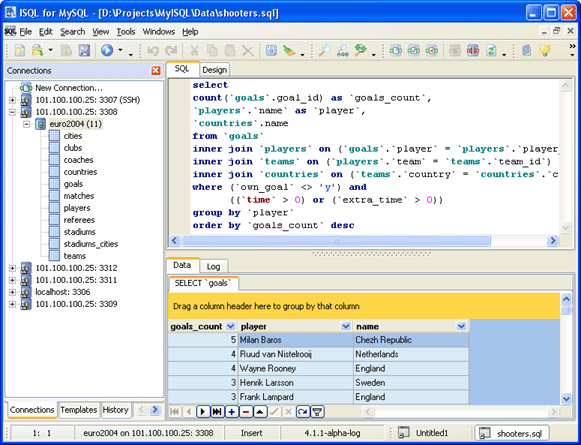Click the refresh icon with green arrows

click(491, 50)
